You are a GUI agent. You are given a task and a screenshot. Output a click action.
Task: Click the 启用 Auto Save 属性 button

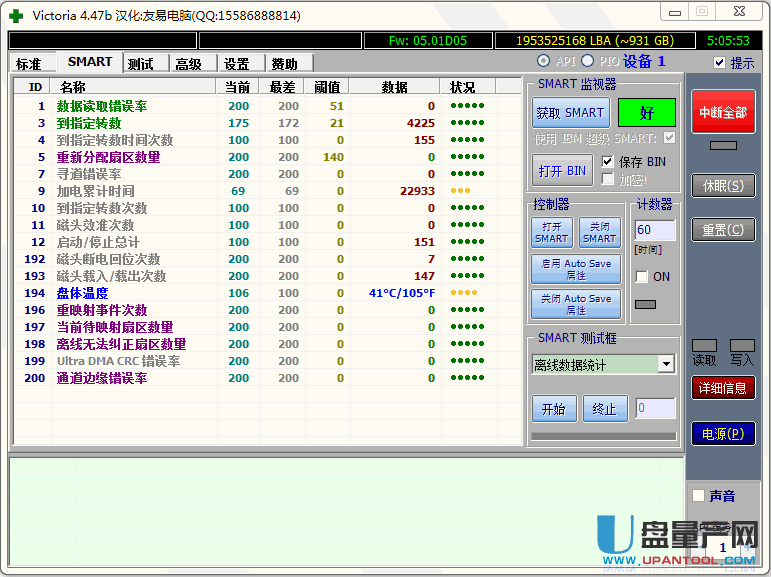[576, 269]
